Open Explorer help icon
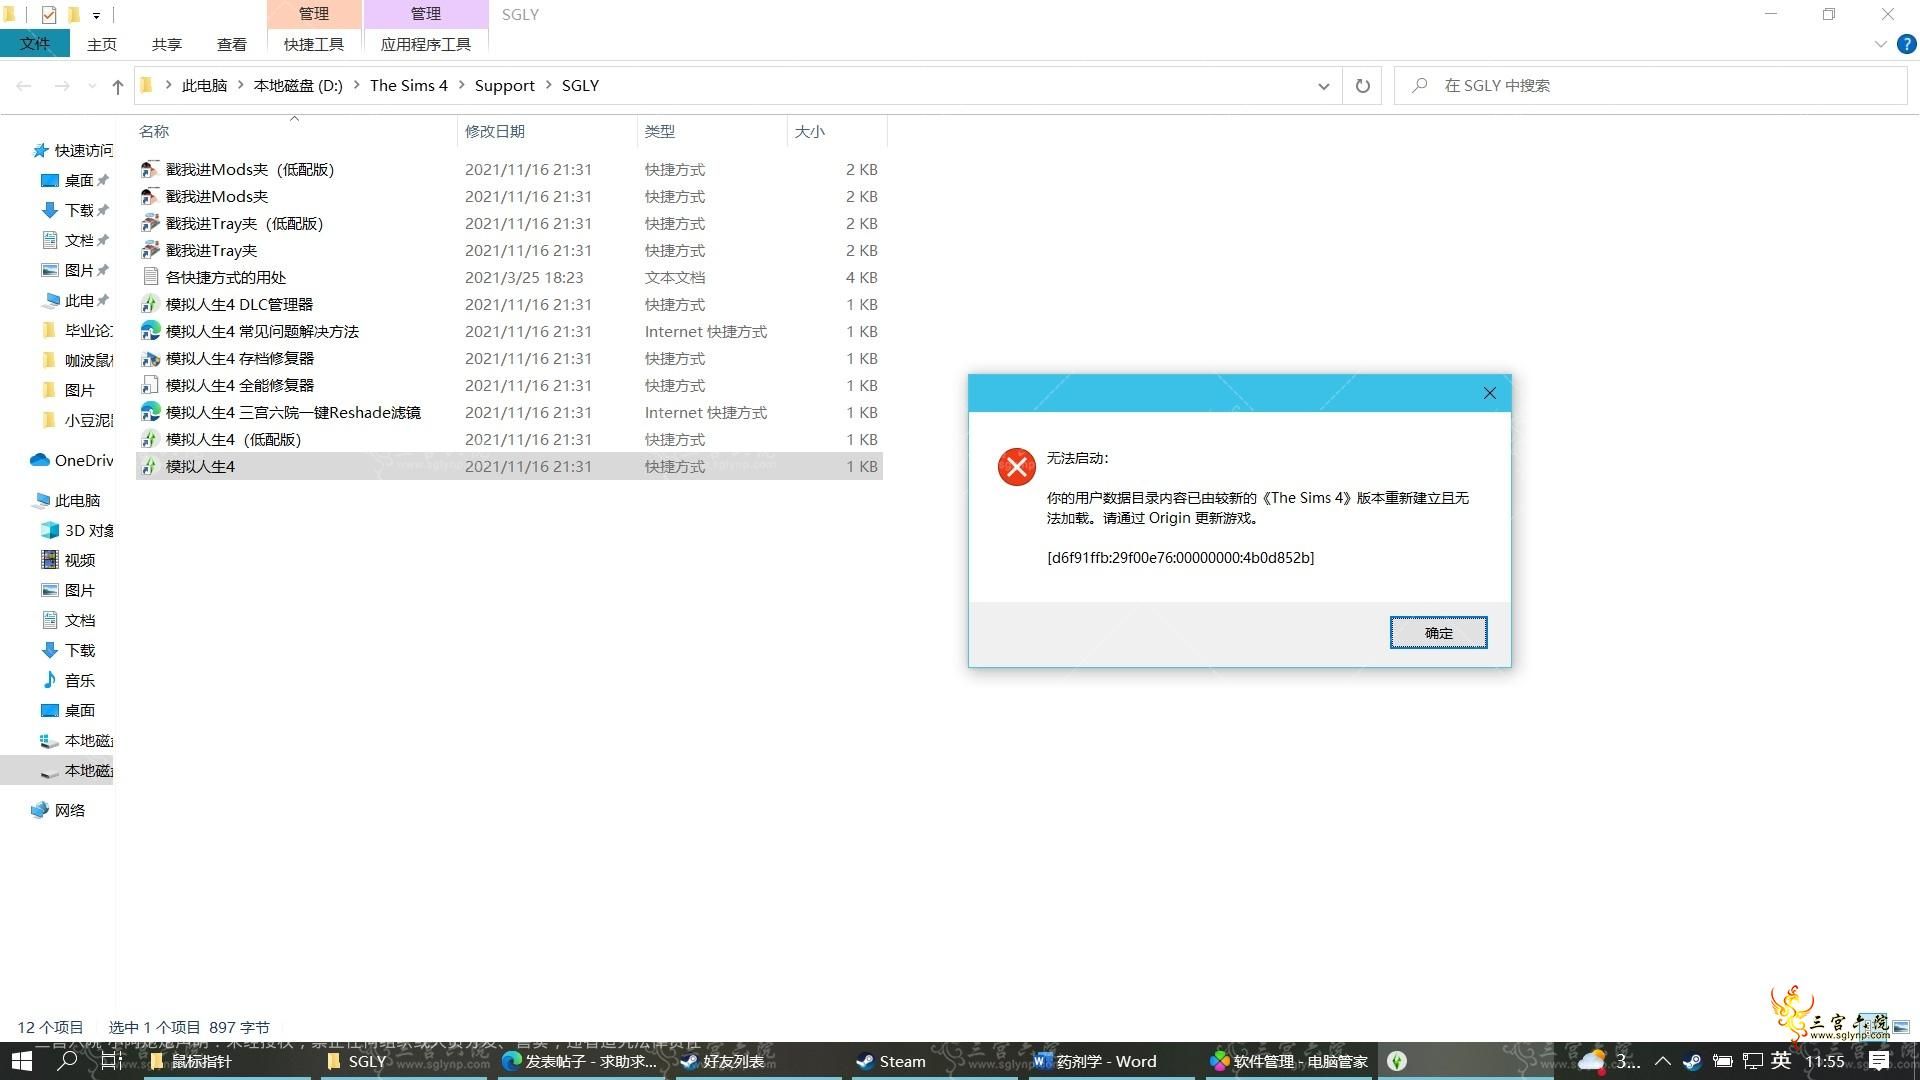Screen dimensions: 1920x1080 (1907, 44)
